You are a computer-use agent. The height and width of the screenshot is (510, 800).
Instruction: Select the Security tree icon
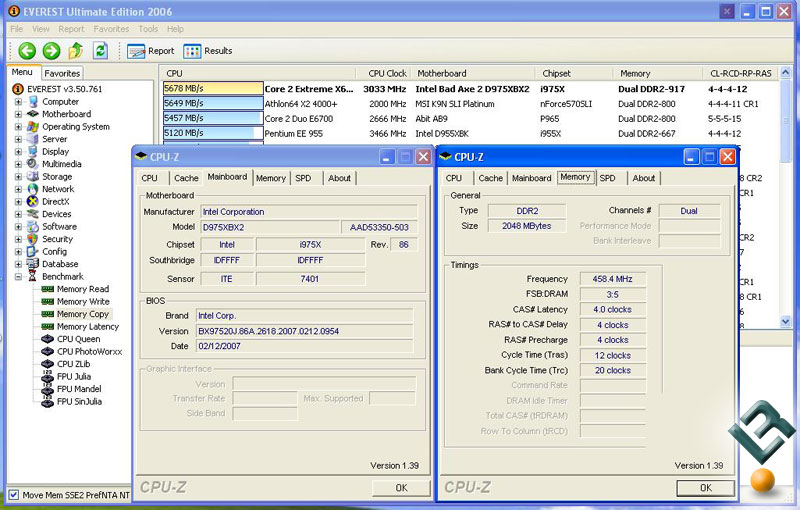pyautogui.click(x=33, y=239)
